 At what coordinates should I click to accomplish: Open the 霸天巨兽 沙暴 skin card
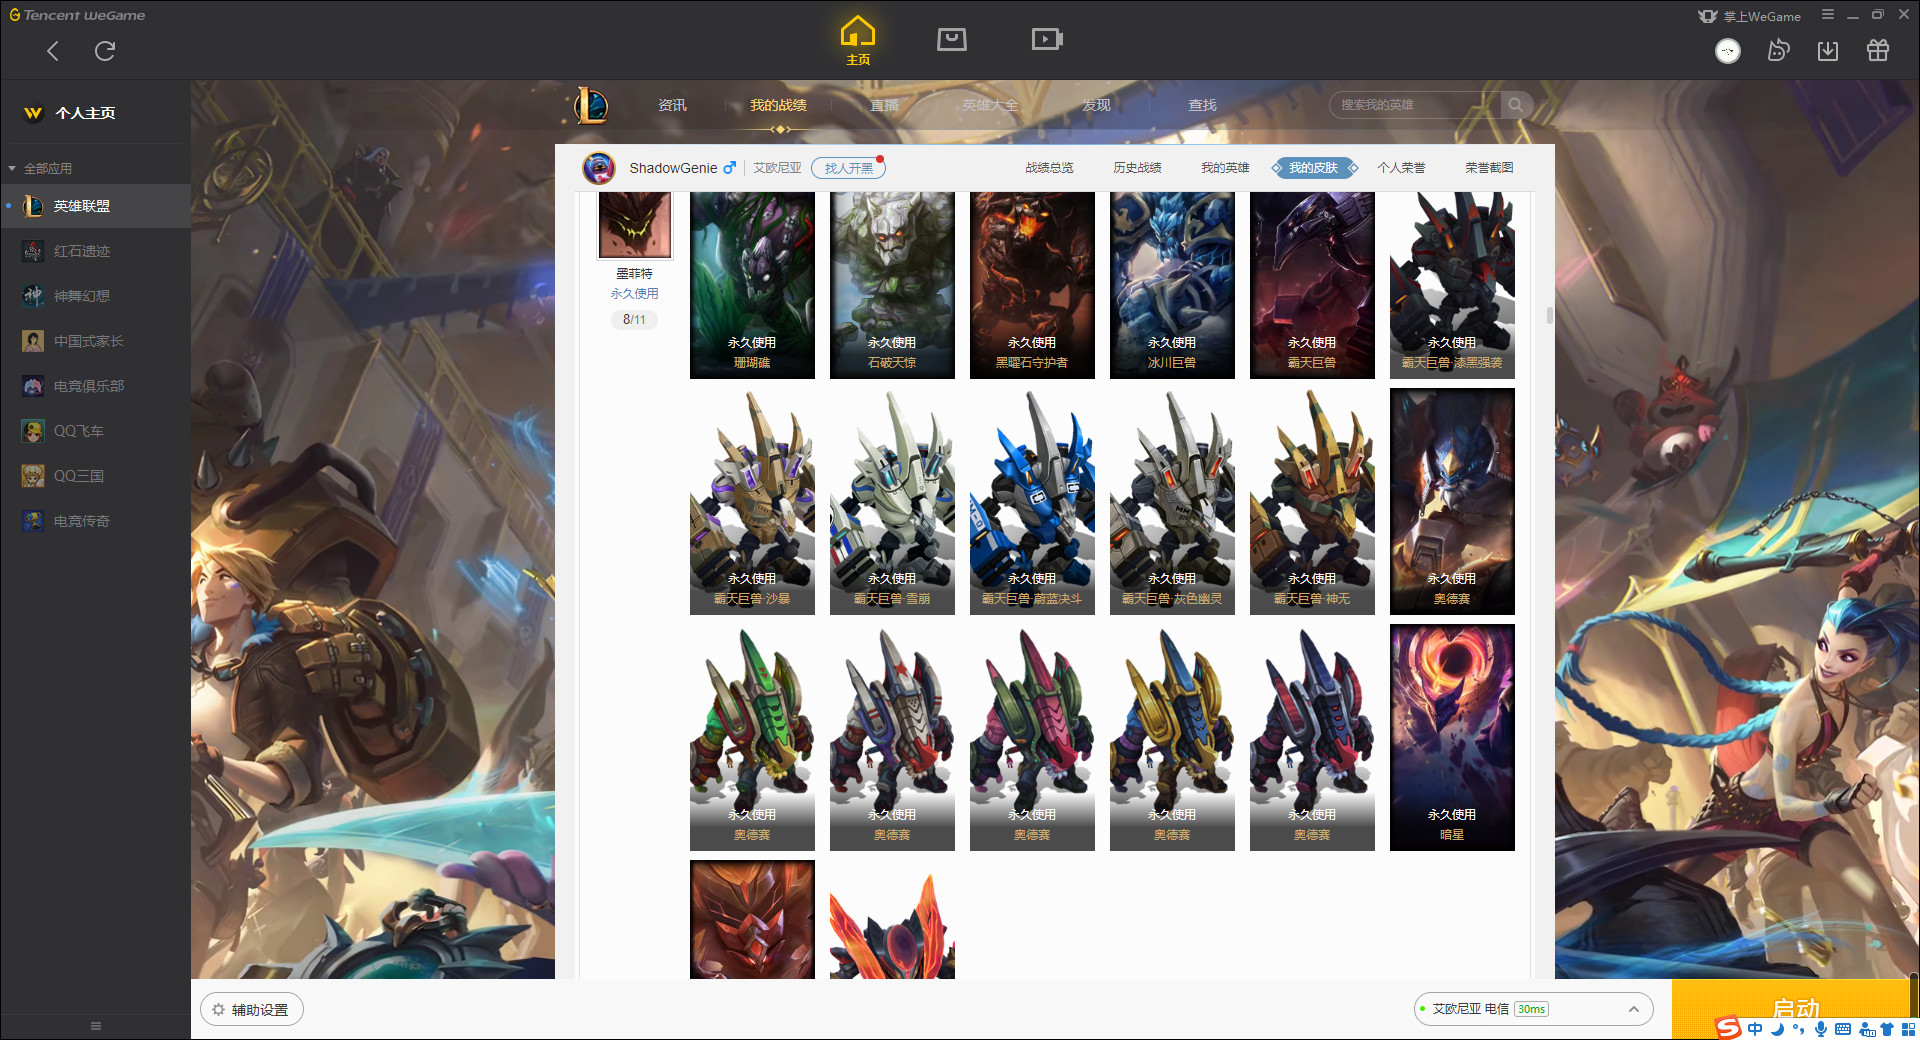752,502
